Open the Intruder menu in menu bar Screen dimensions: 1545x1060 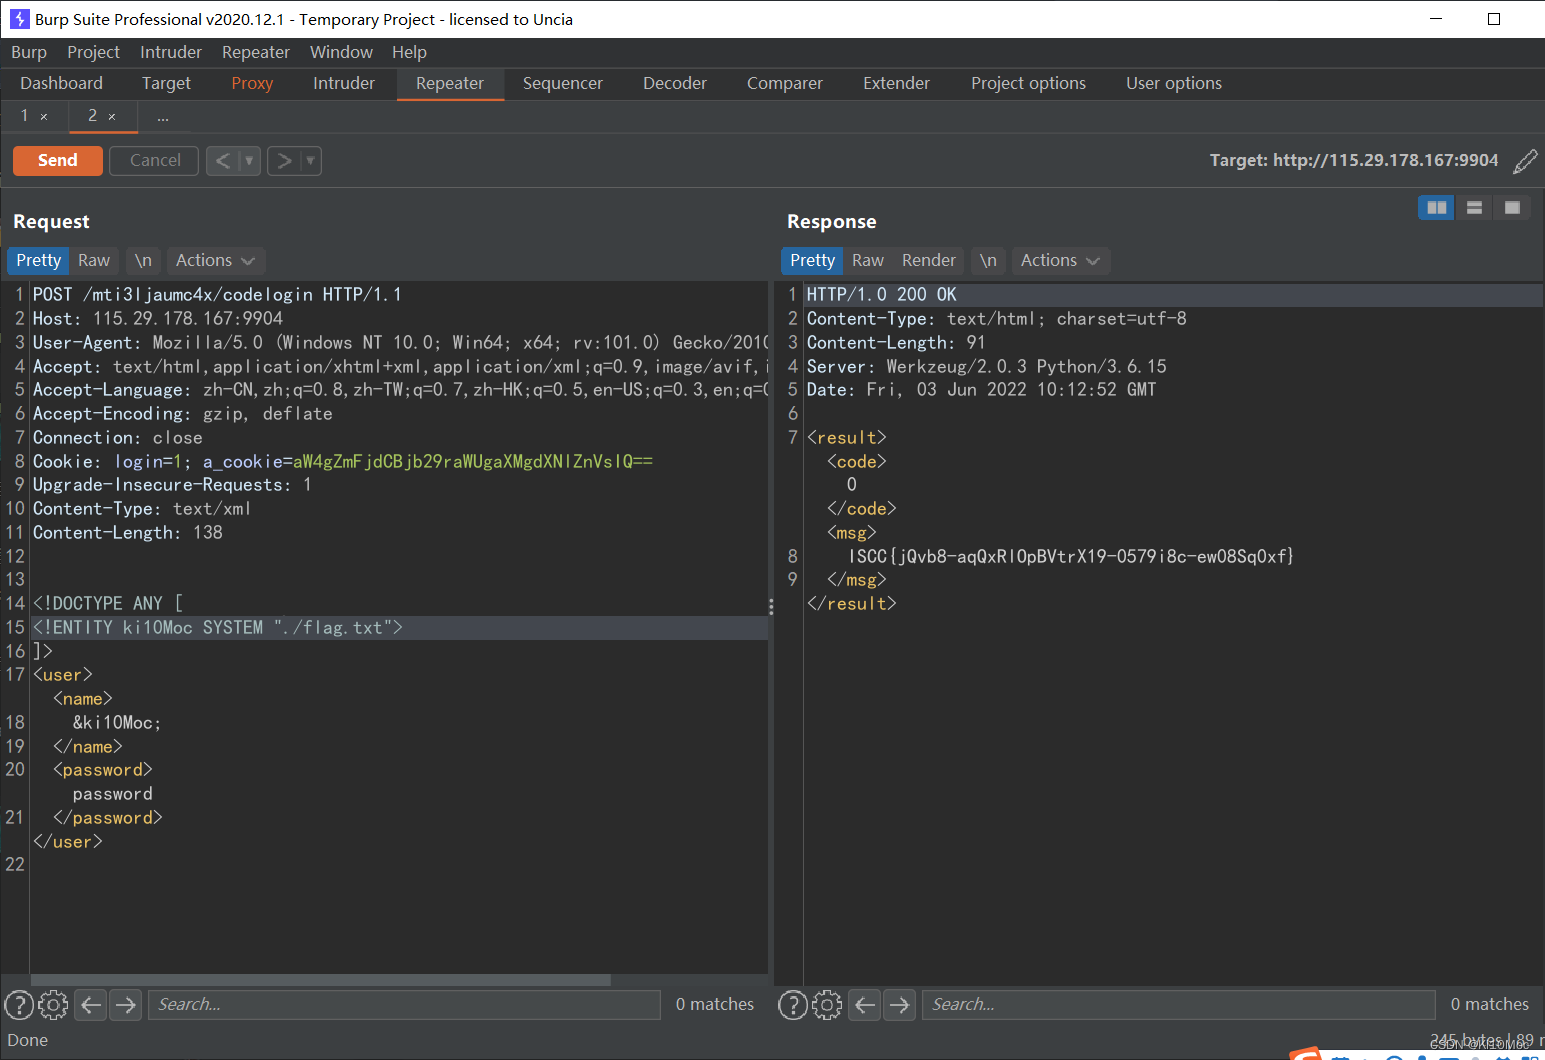171,52
